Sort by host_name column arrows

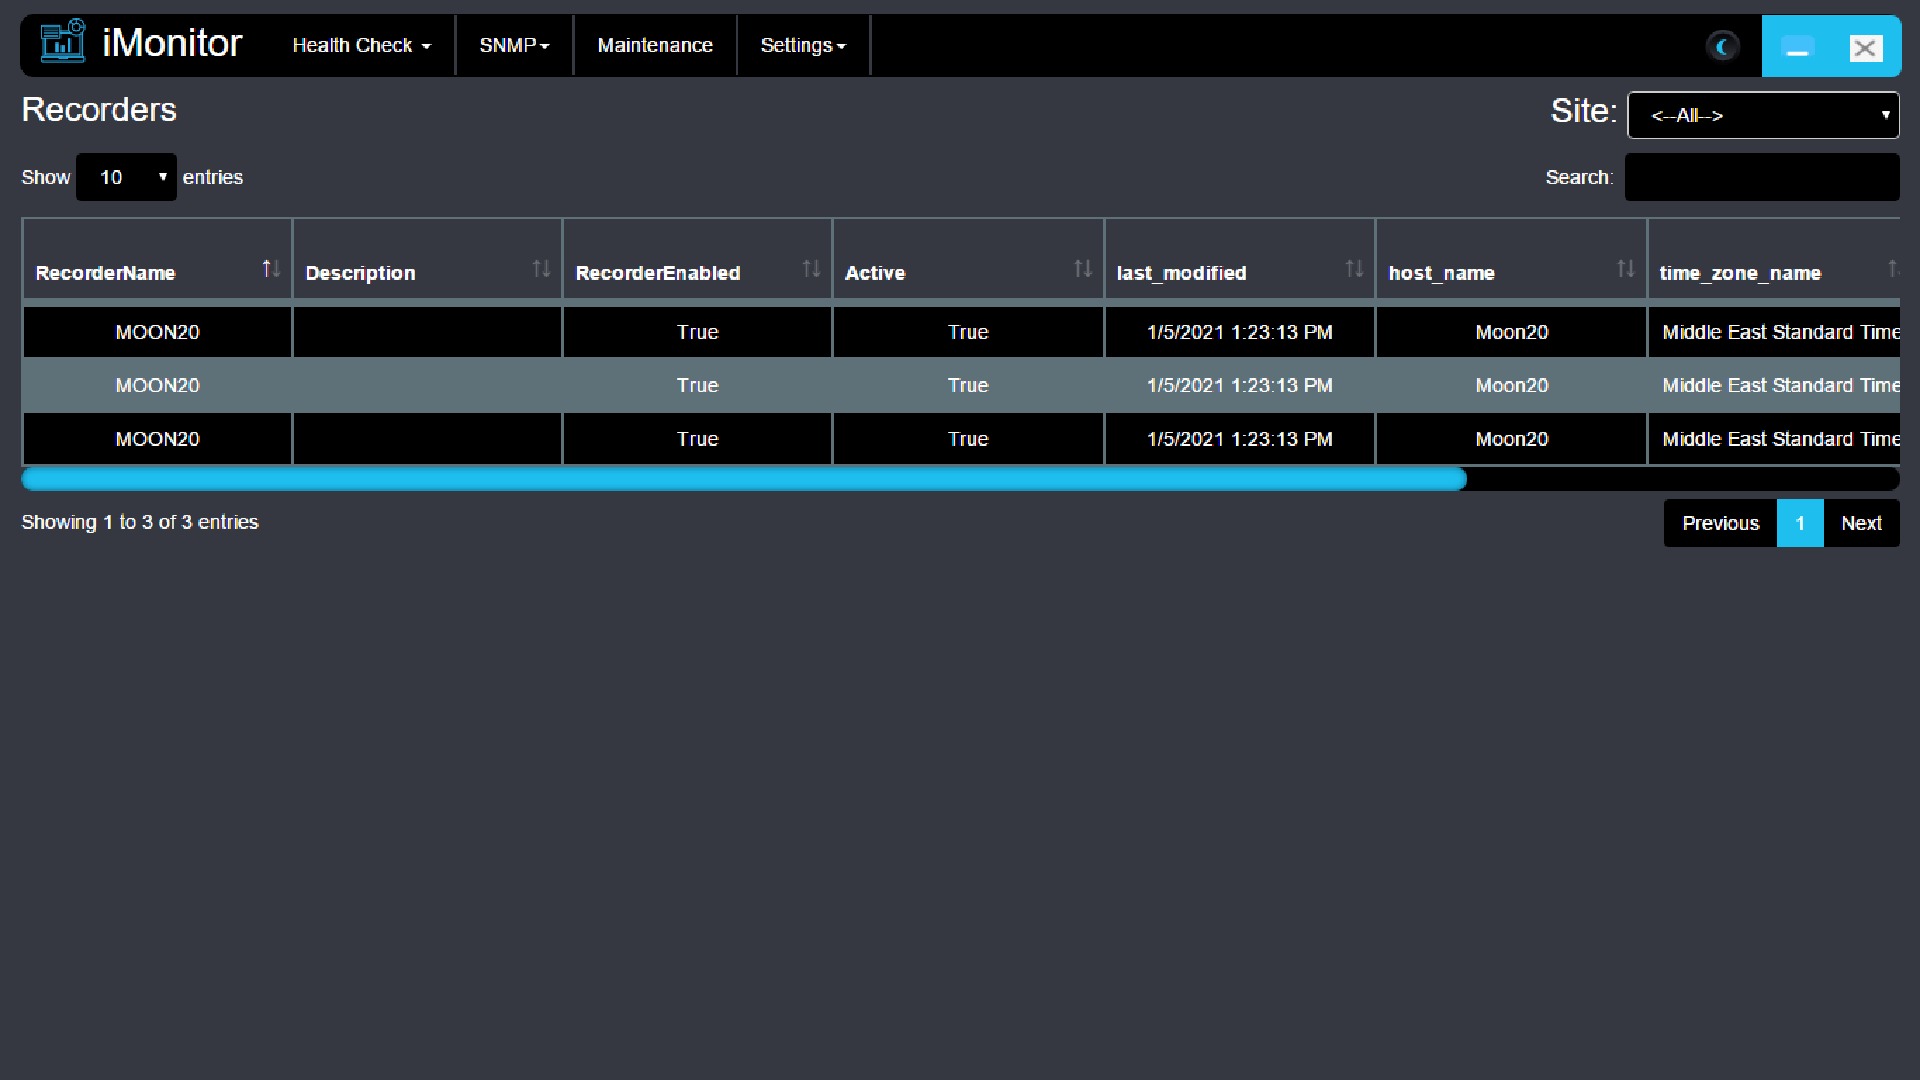pos(1625,269)
